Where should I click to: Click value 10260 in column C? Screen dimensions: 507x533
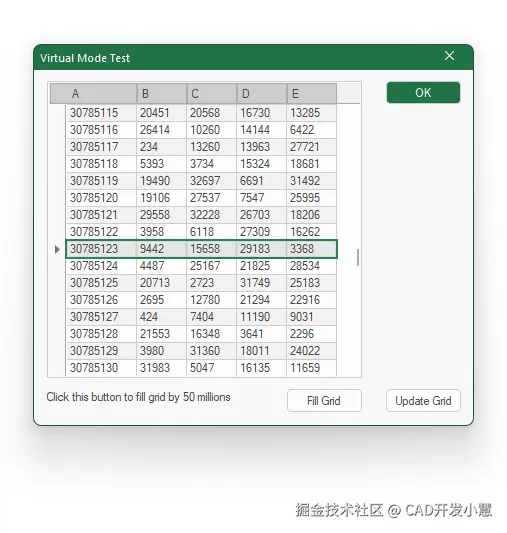point(211,130)
